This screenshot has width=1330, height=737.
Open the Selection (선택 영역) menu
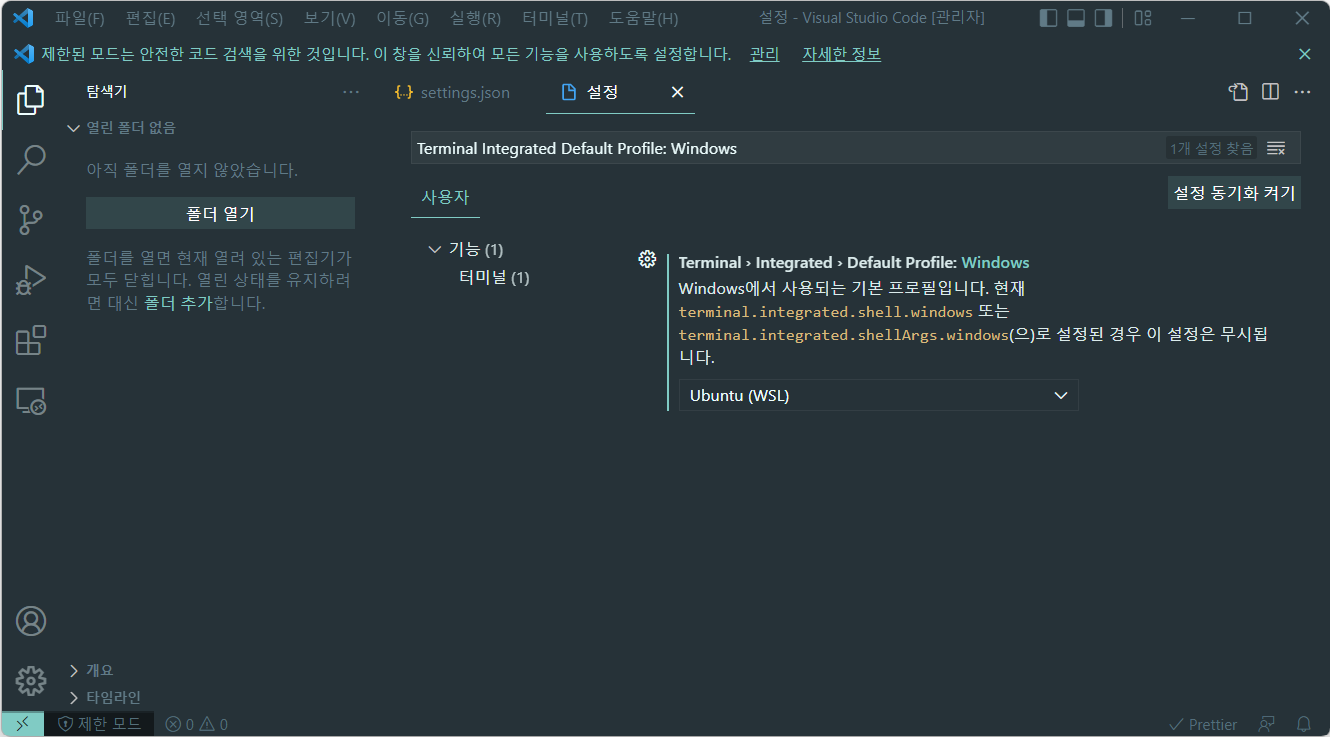coord(239,18)
